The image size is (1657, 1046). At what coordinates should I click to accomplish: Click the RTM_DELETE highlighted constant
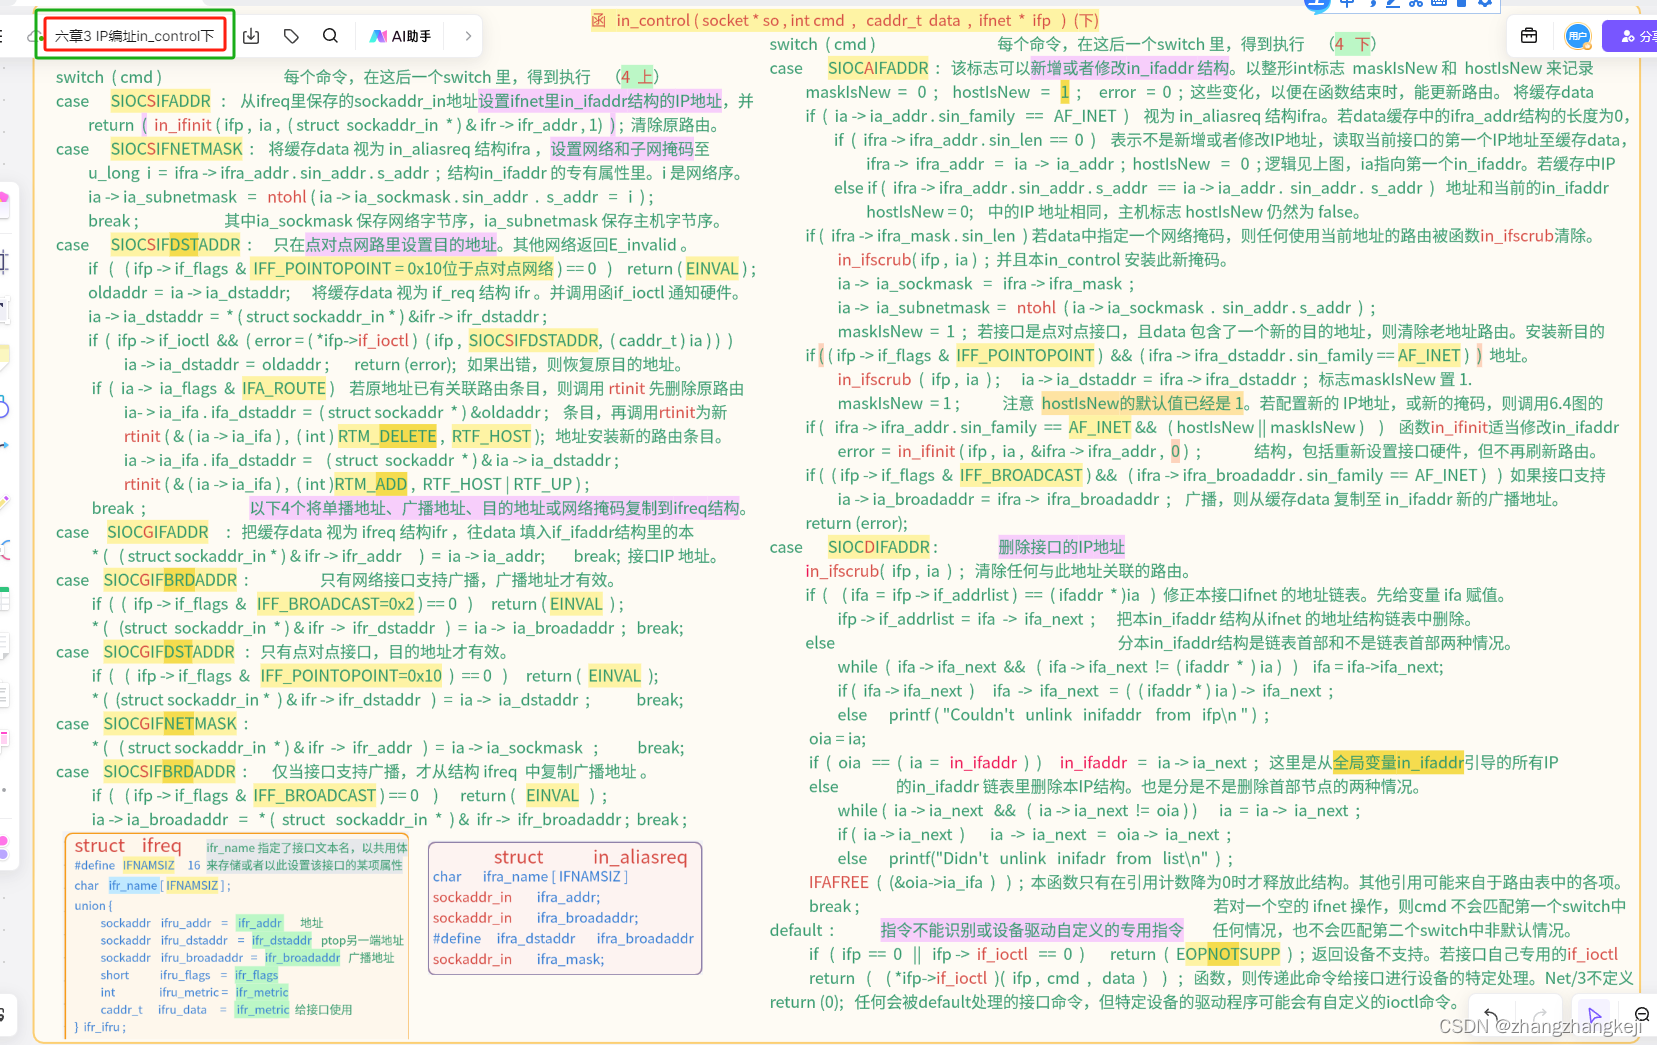(x=387, y=436)
